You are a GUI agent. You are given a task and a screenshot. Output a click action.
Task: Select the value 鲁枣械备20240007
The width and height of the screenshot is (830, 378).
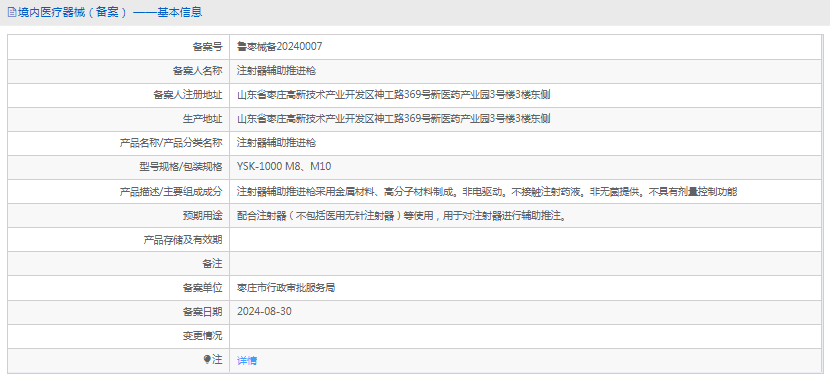click(279, 47)
